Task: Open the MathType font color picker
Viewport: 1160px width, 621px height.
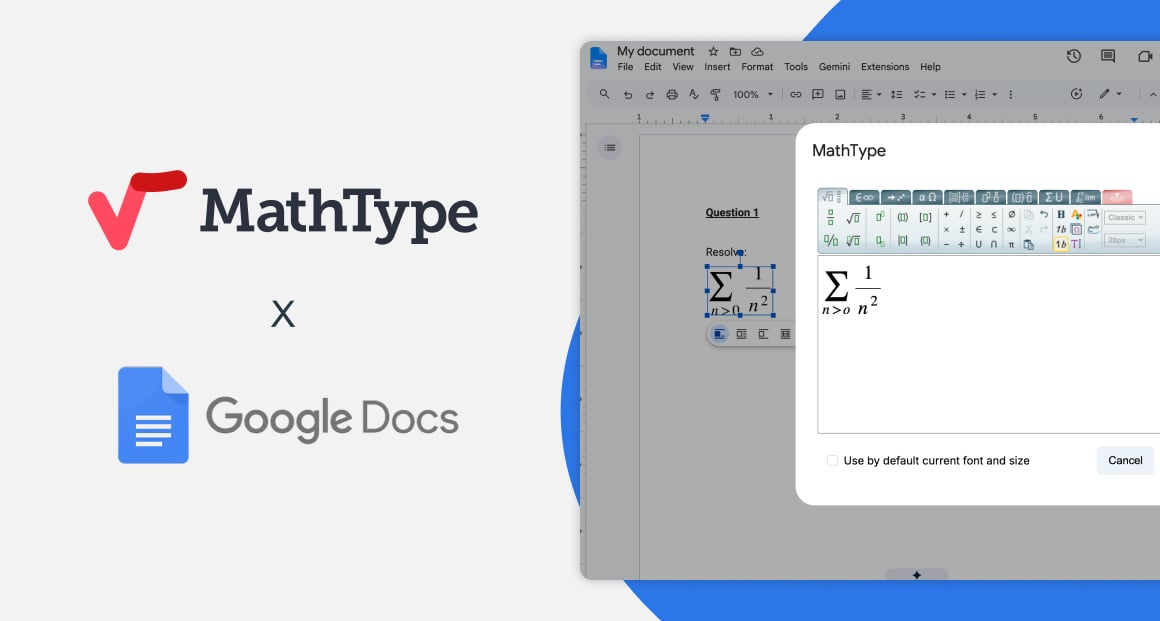Action: 1076,215
